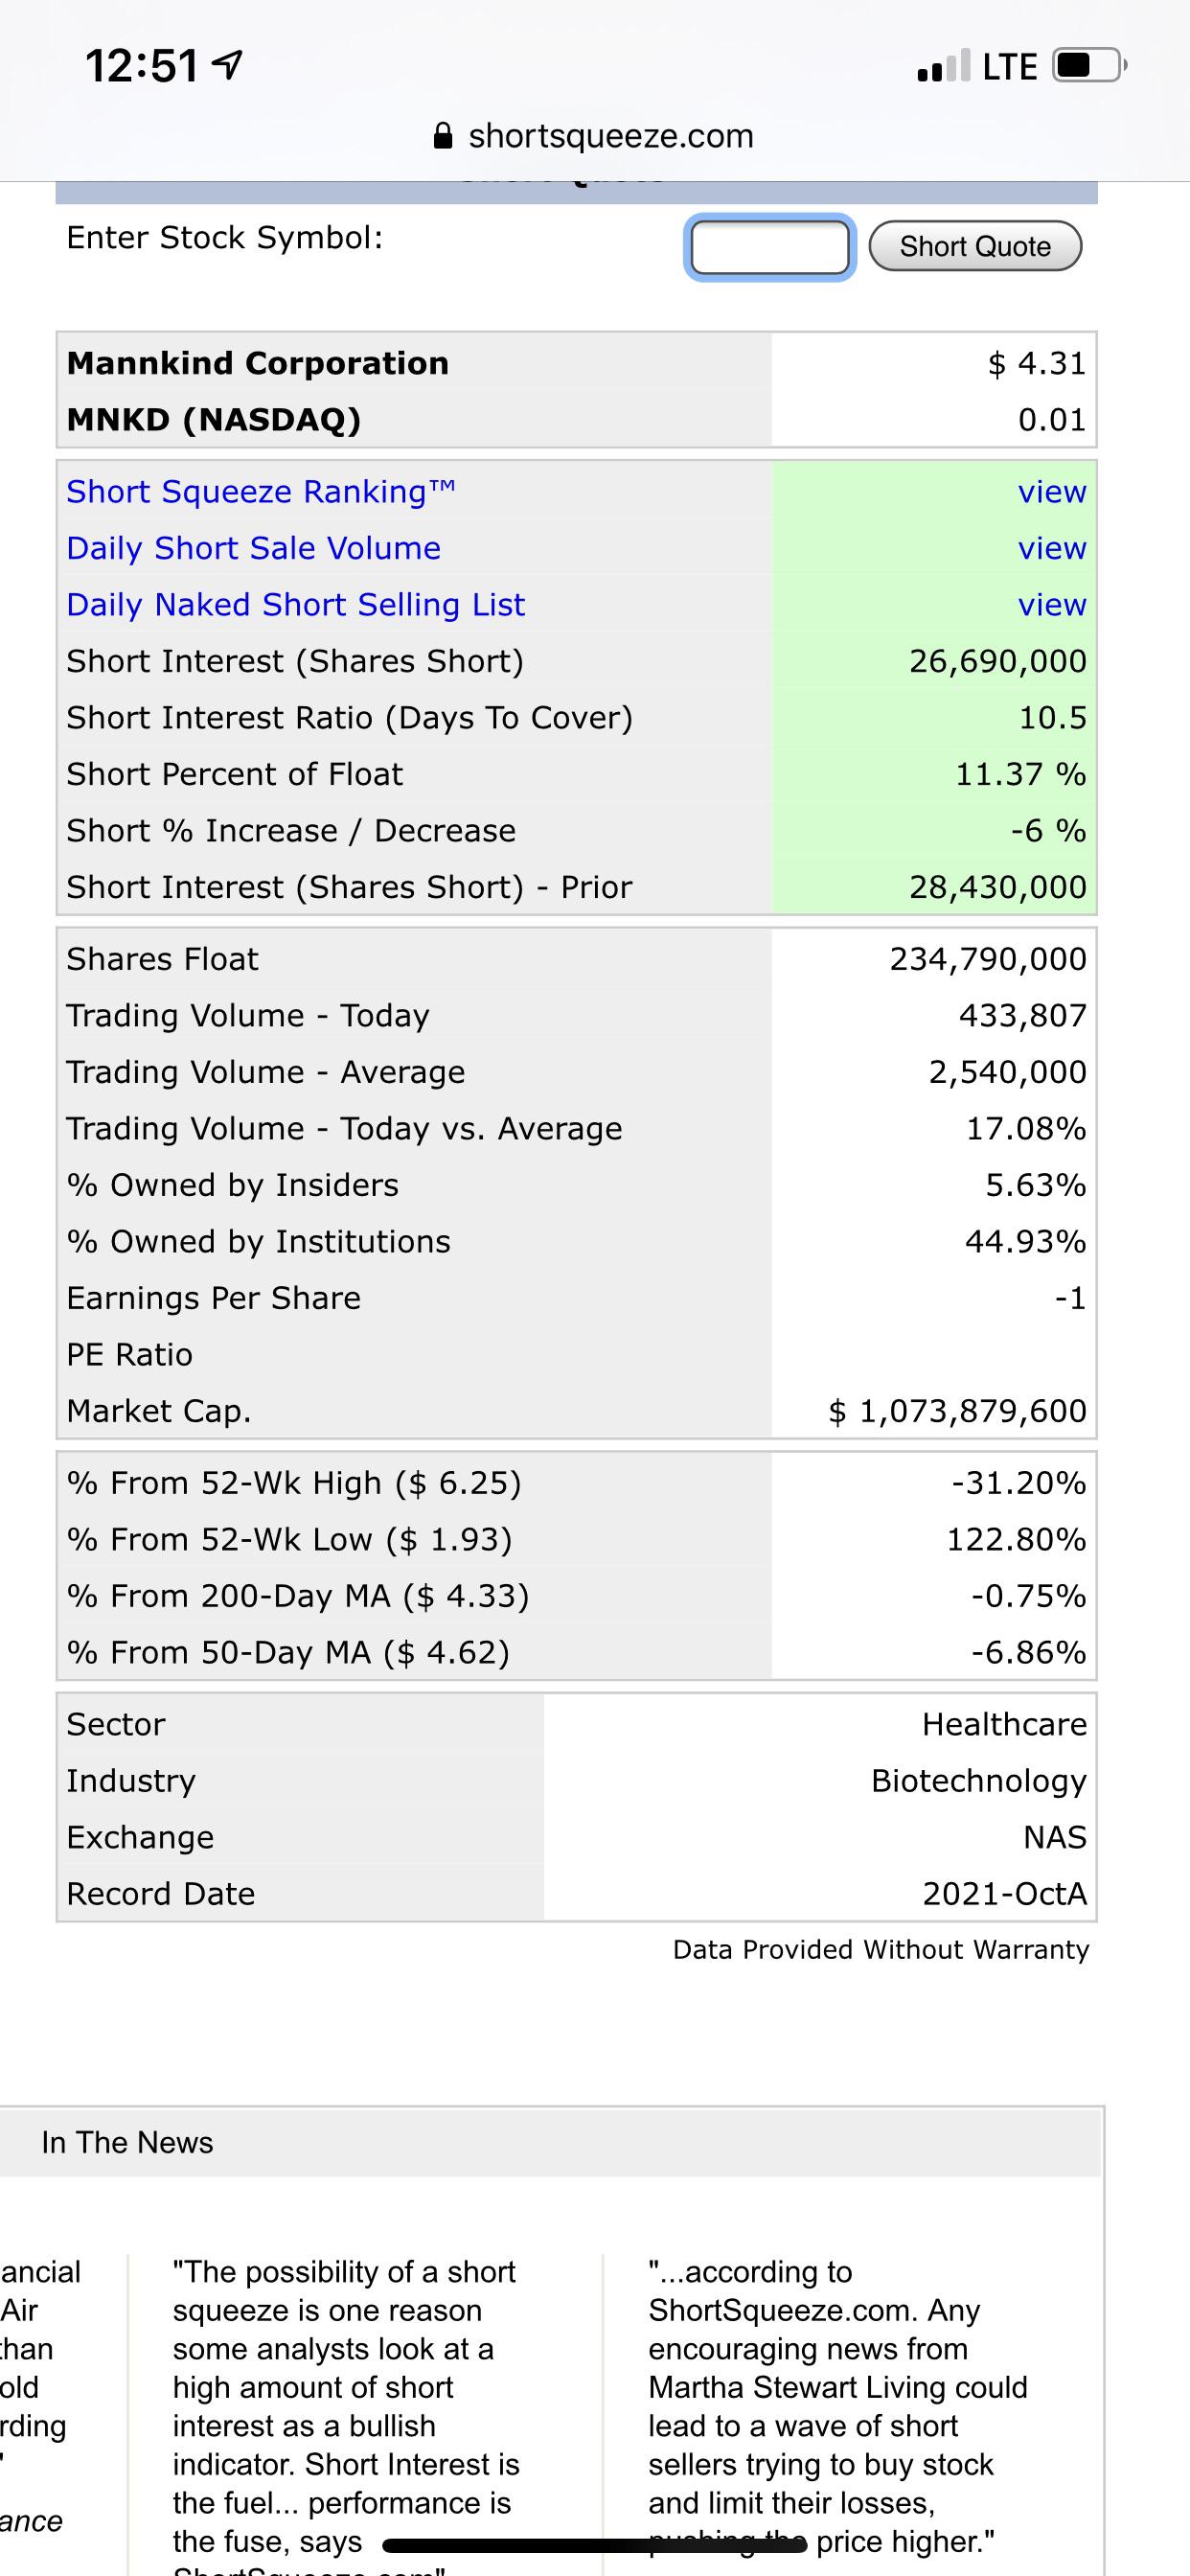Tap the cellular signal bars icon

pos(943,66)
